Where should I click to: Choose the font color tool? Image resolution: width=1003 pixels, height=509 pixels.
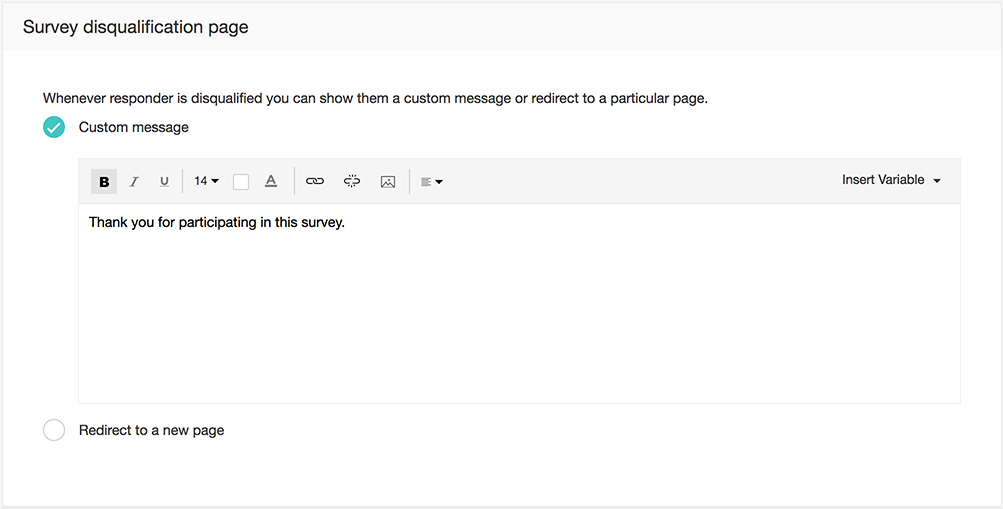[x=271, y=182]
